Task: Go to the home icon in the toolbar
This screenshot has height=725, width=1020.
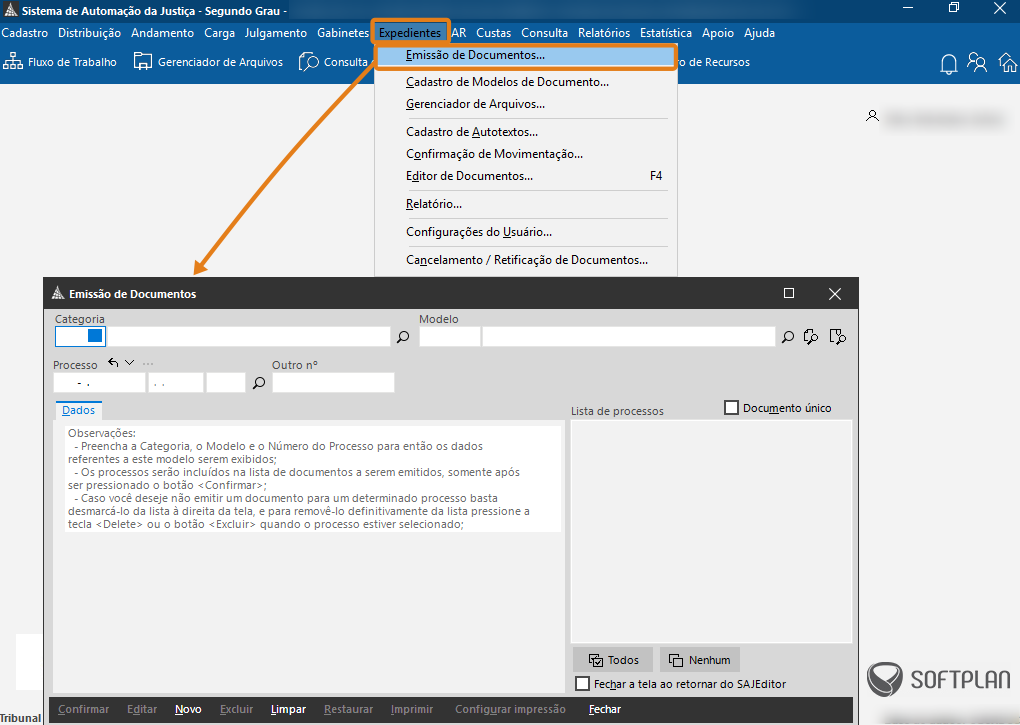Action: tap(1008, 62)
